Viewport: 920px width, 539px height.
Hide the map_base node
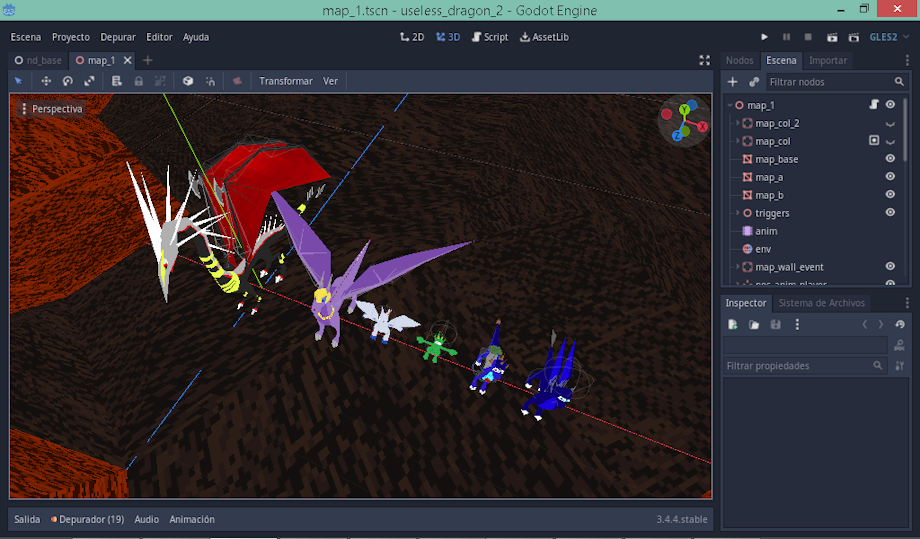890,159
